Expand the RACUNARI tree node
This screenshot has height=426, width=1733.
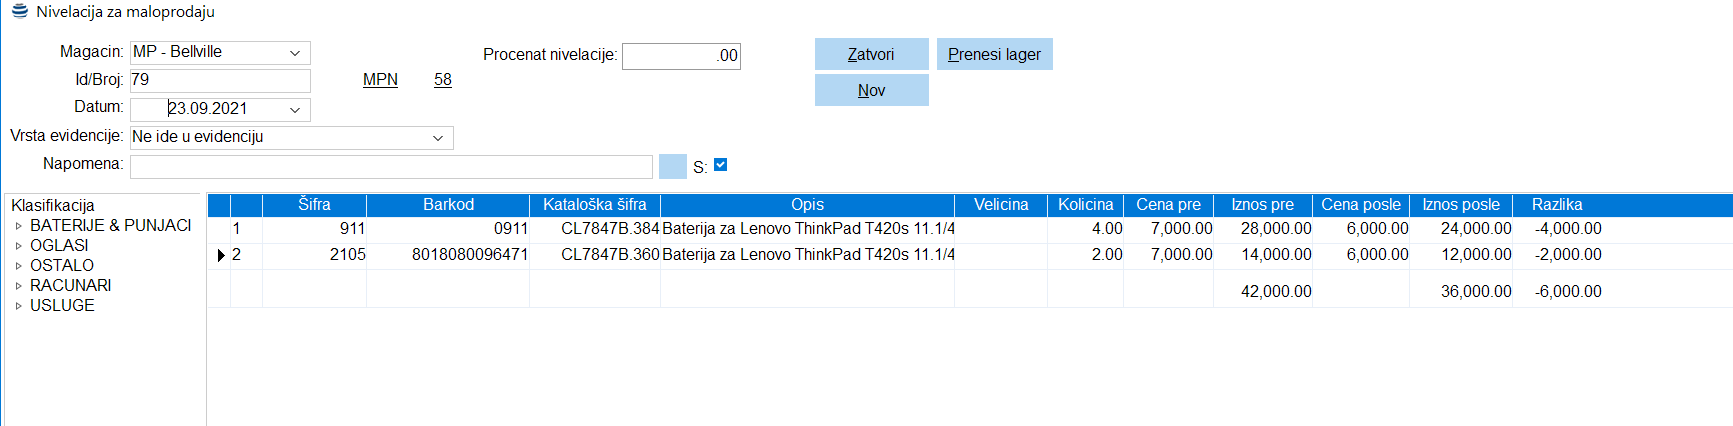(18, 286)
